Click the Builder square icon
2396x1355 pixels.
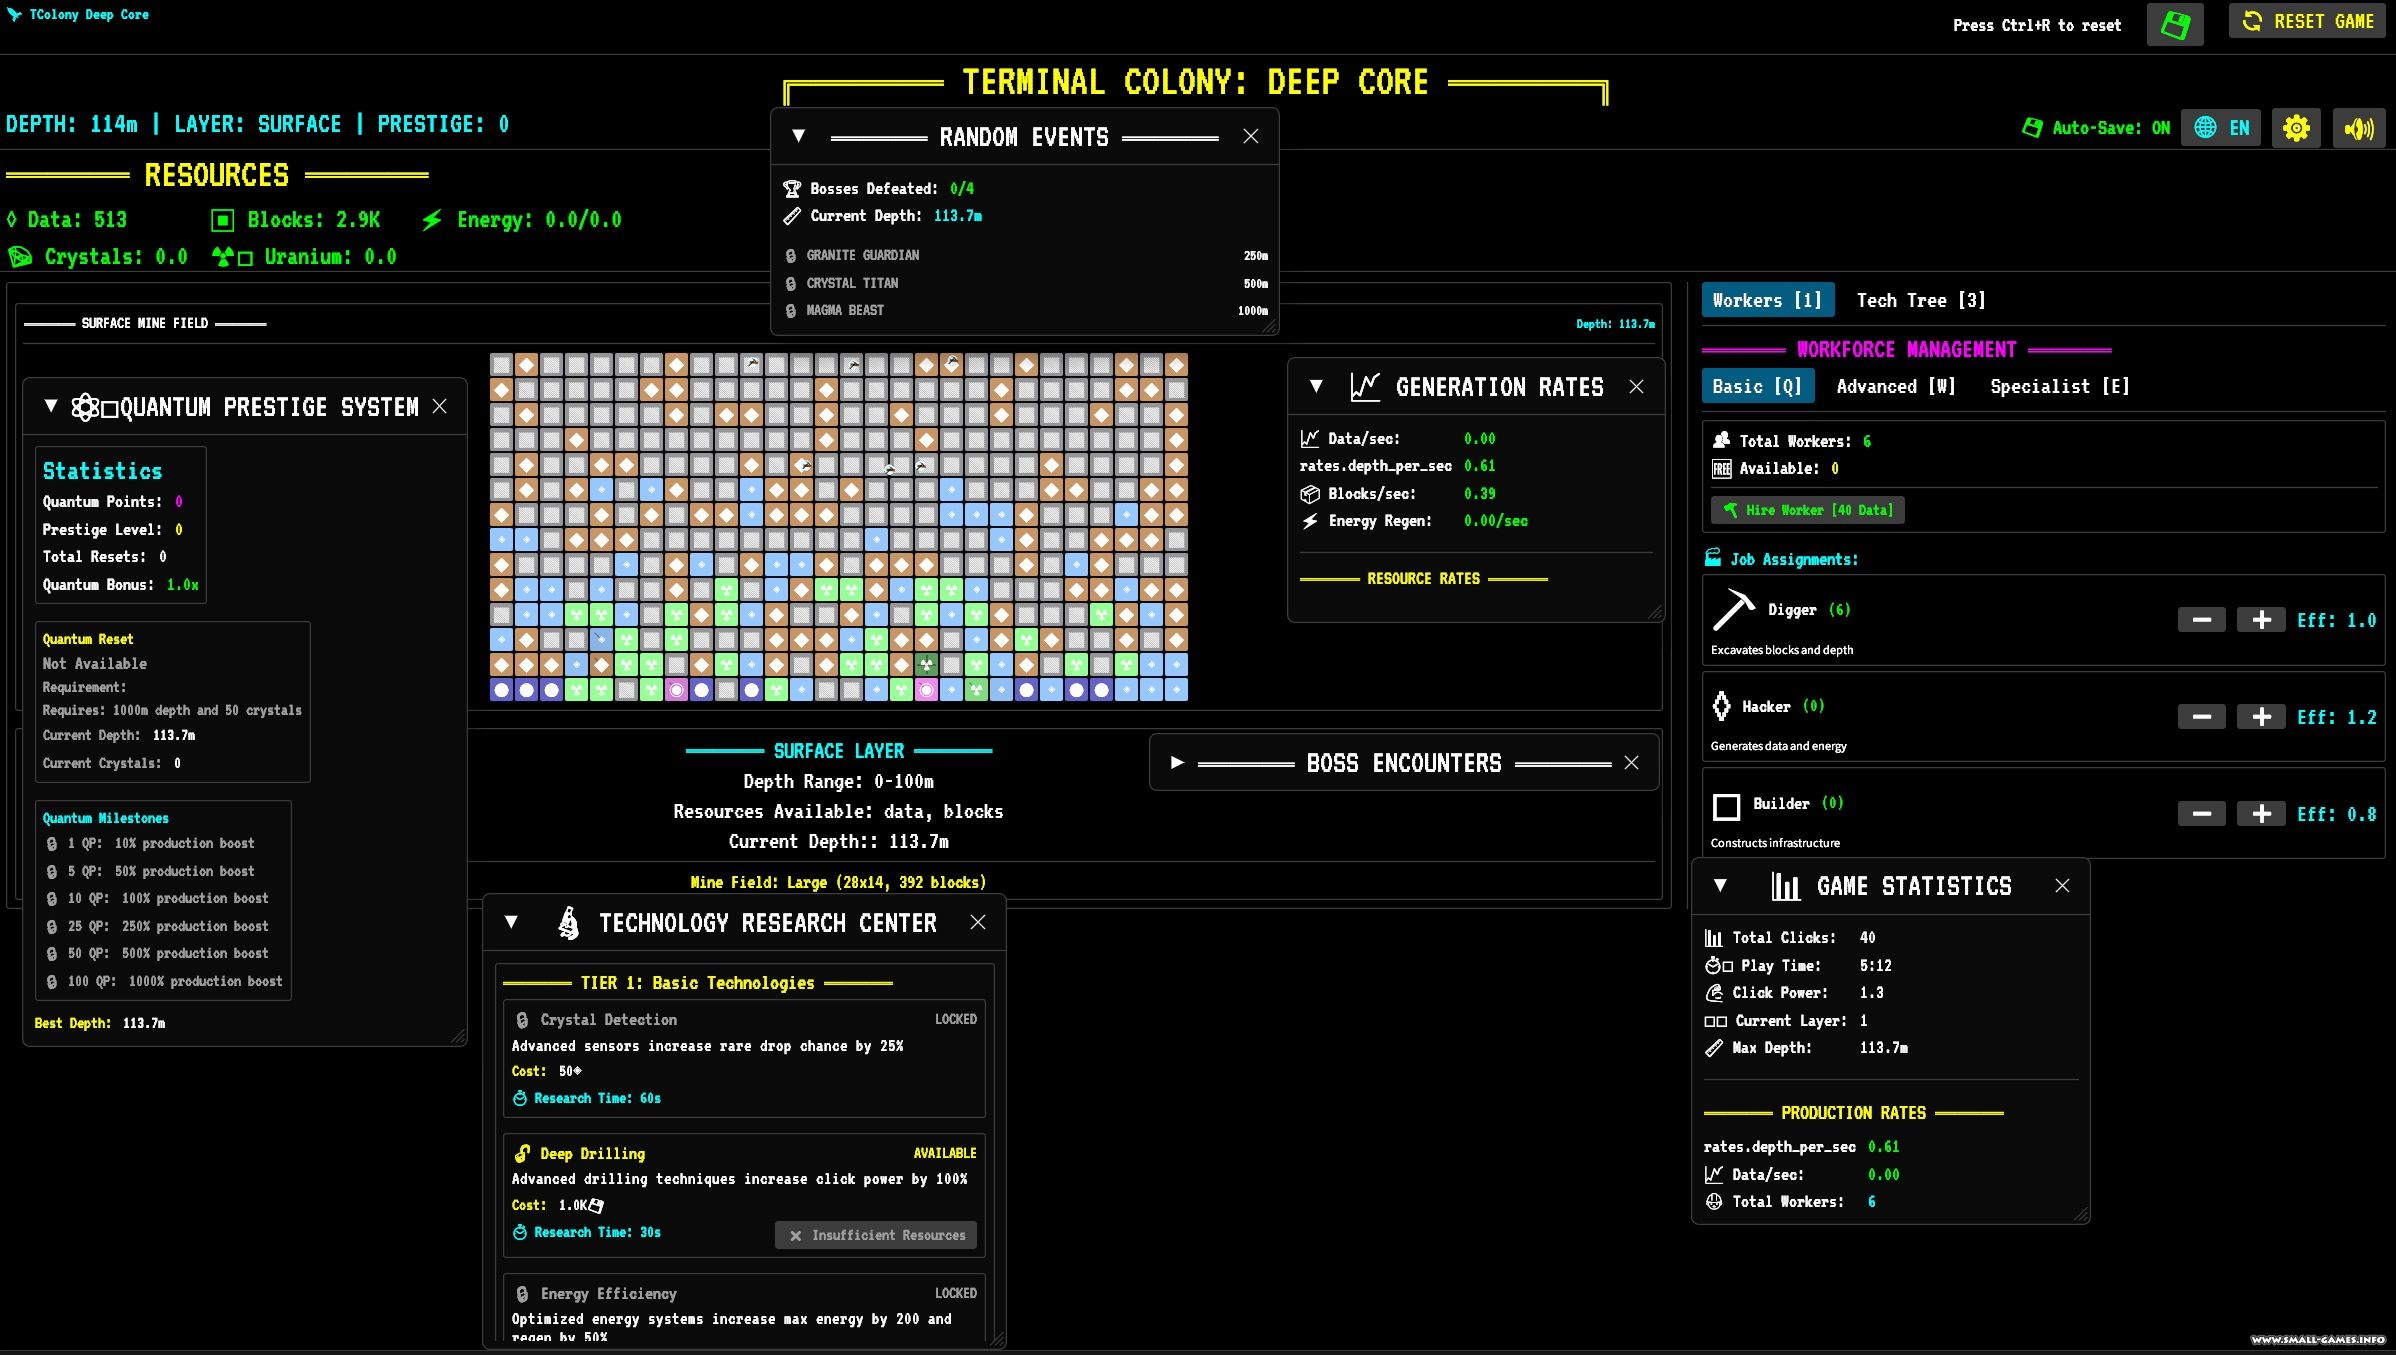tap(1726, 806)
